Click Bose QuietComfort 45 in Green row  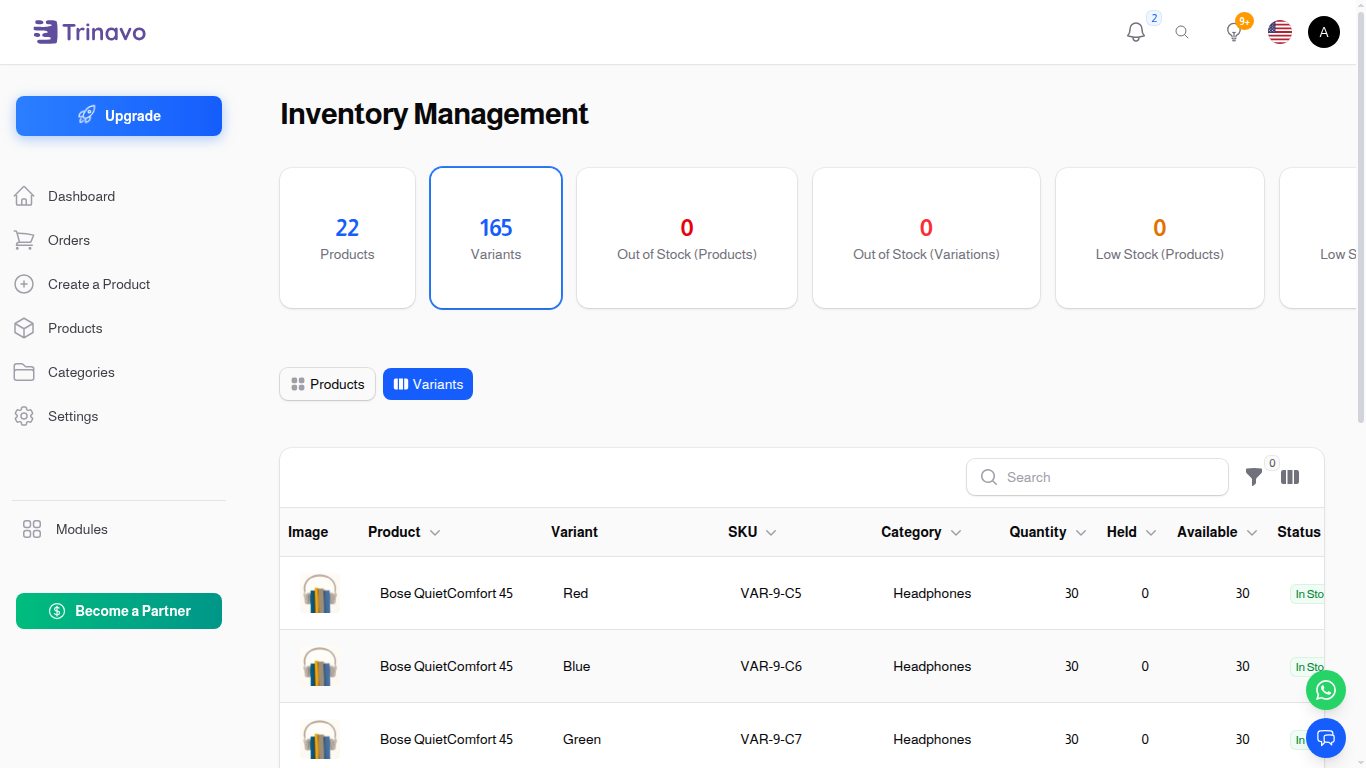pyautogui.click(x=446, y=739)
